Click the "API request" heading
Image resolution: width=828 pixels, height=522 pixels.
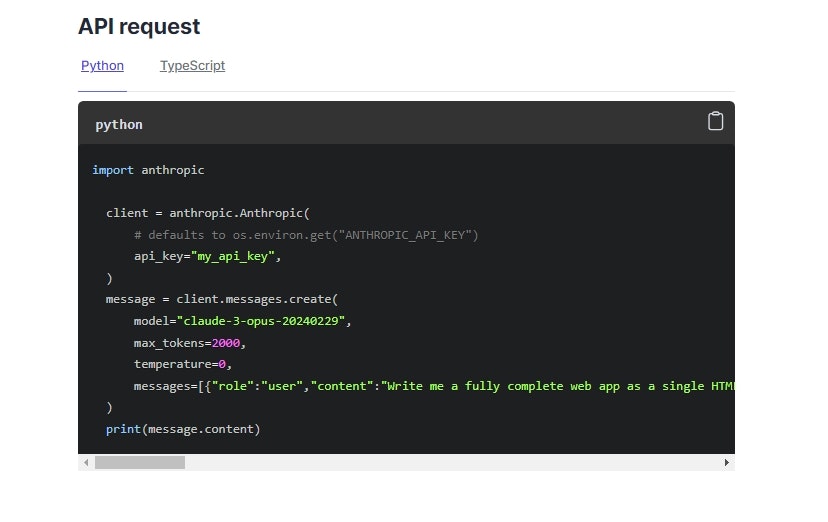coord(139,26)
